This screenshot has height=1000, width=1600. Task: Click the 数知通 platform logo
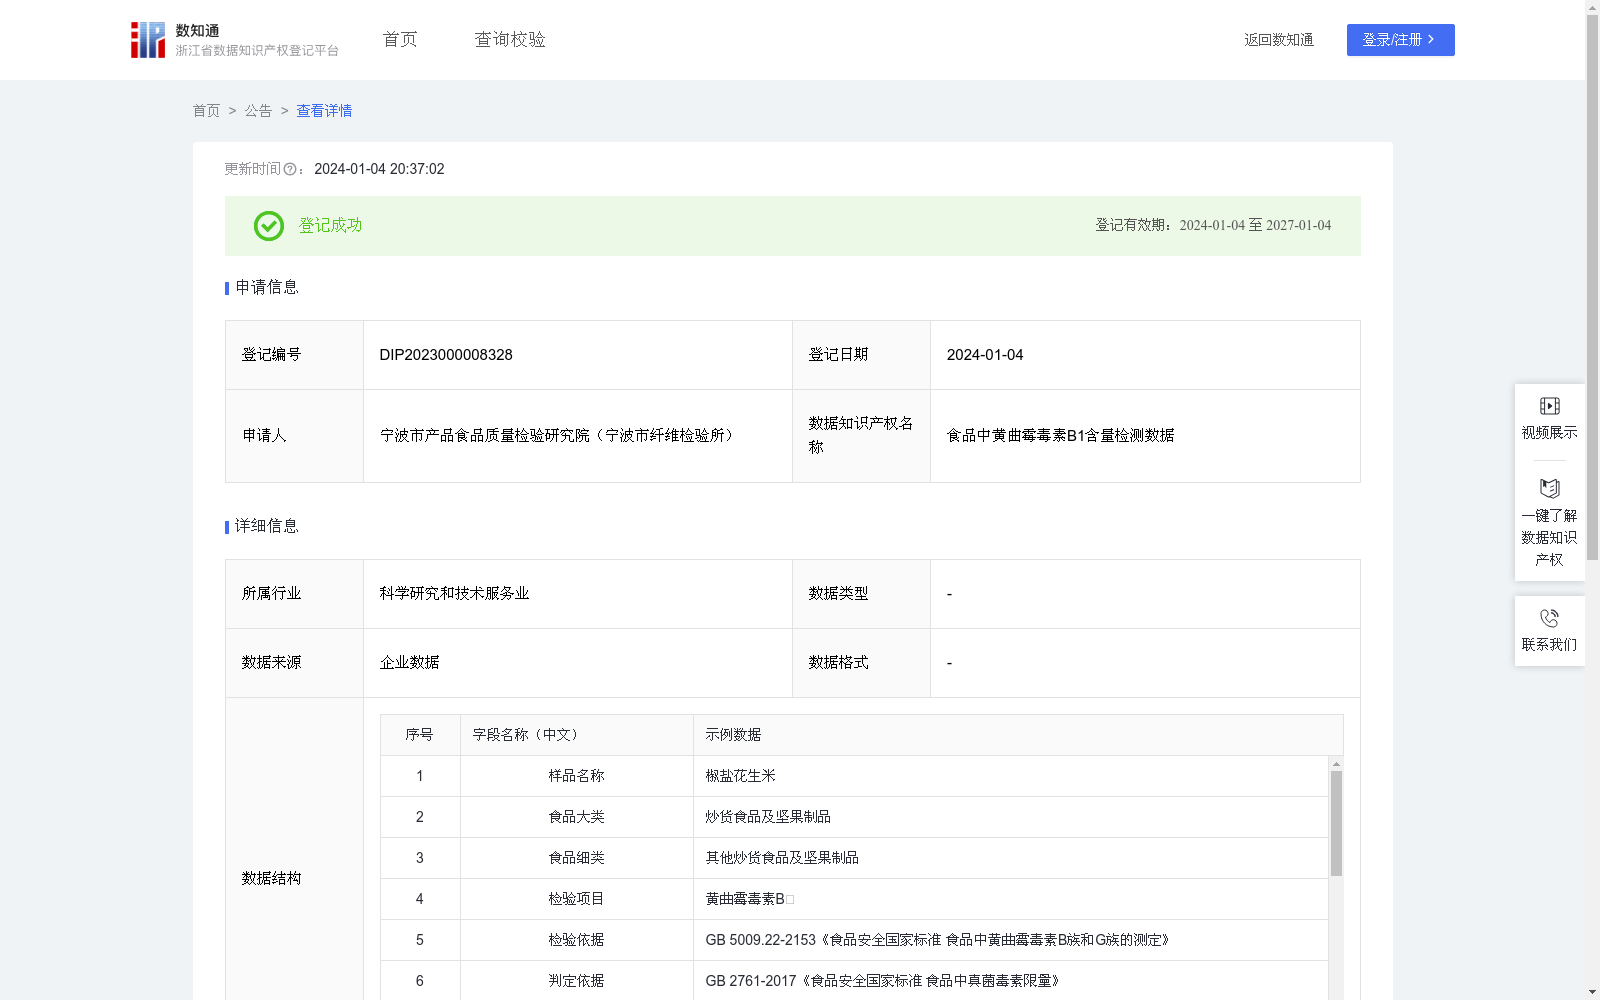coord(234,40)
